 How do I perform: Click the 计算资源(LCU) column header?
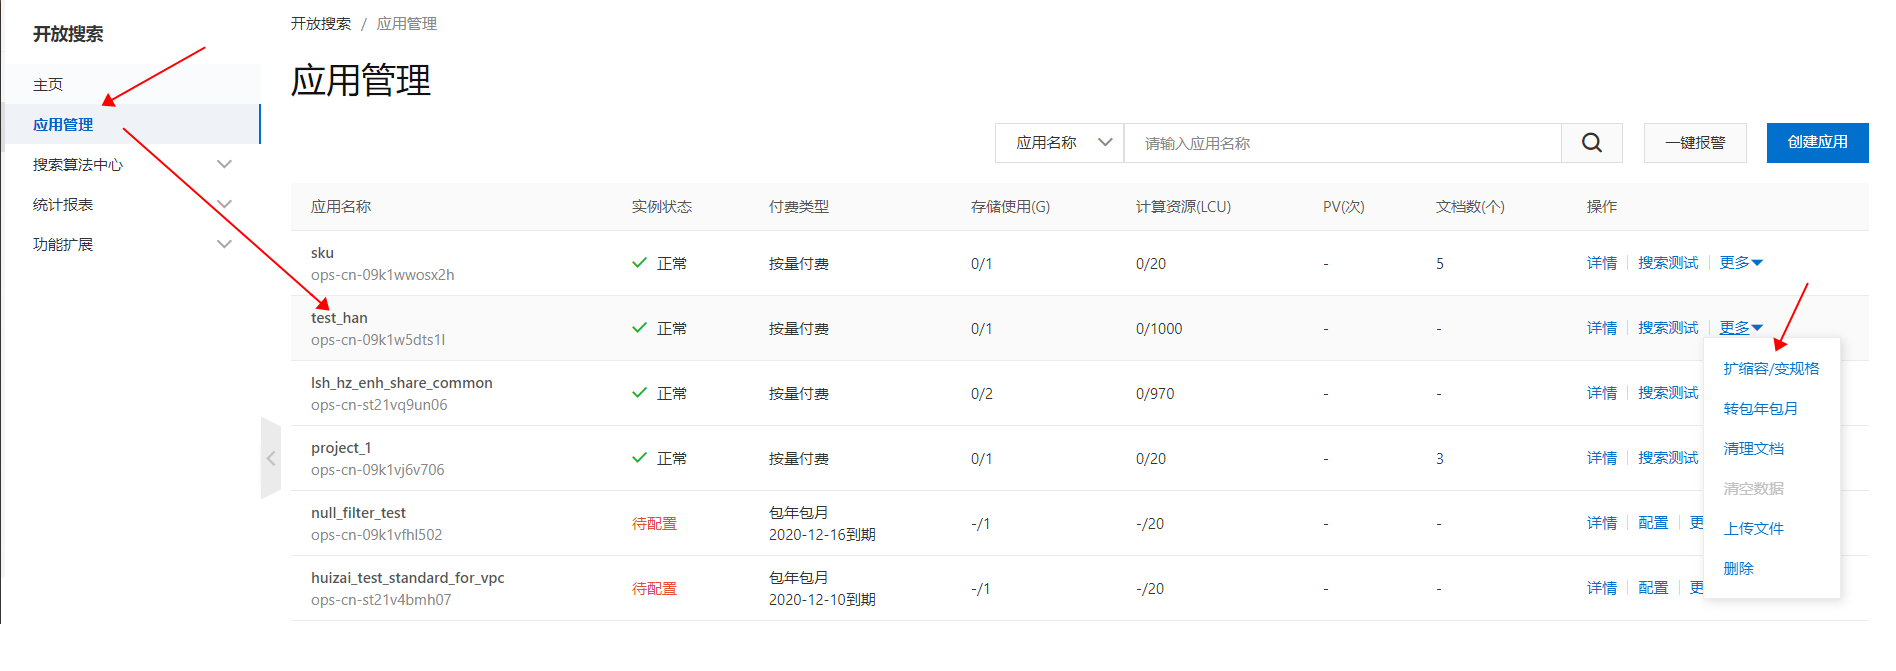coord(1183,206)
